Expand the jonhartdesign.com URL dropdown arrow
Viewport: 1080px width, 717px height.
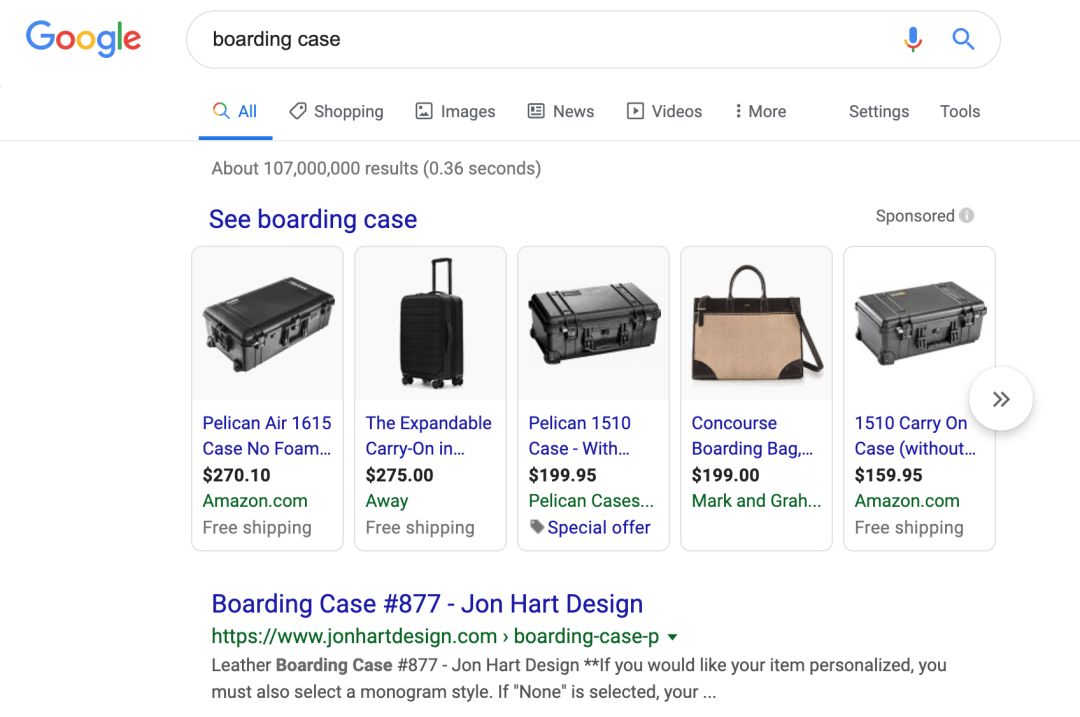coord(673,637)
